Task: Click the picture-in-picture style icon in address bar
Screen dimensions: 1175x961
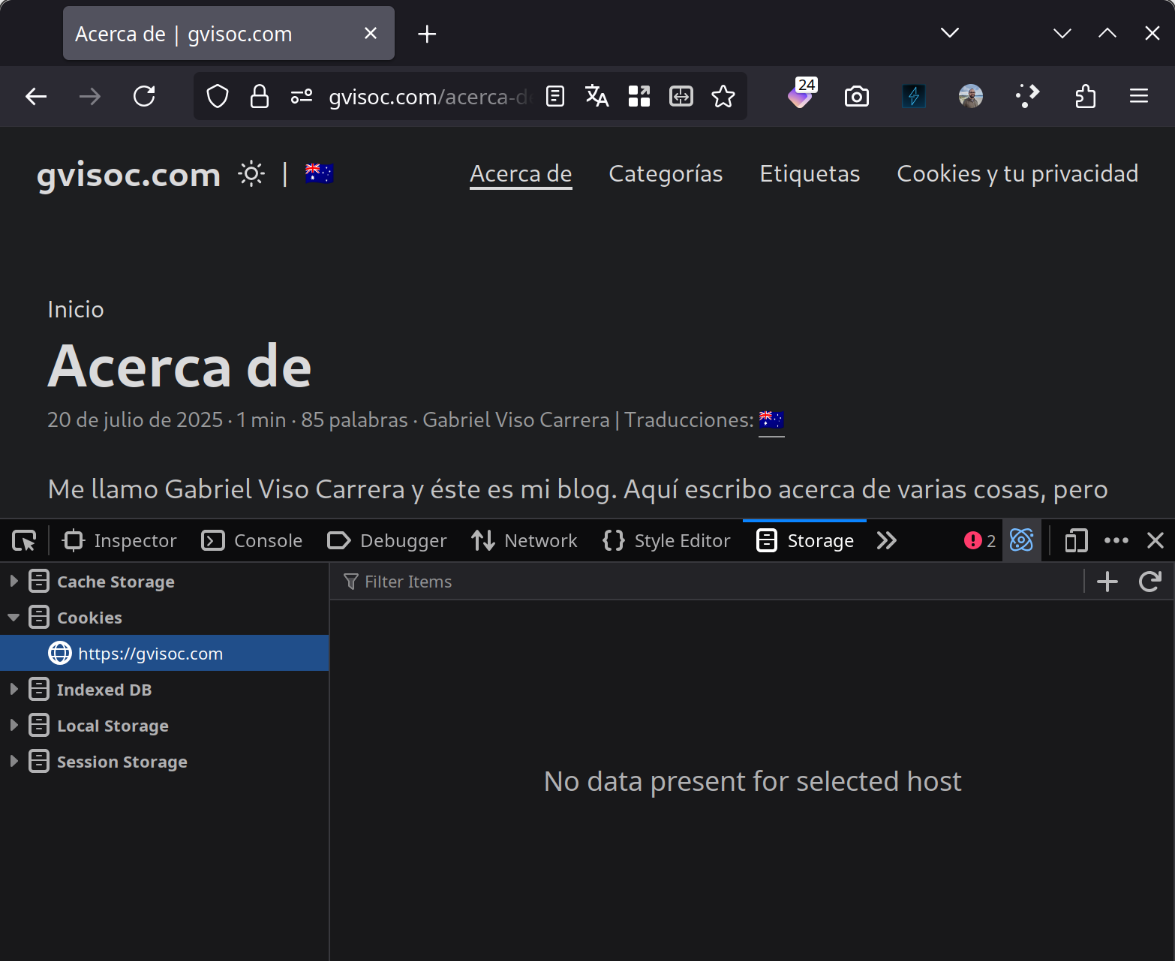Action: coord(681,97)
